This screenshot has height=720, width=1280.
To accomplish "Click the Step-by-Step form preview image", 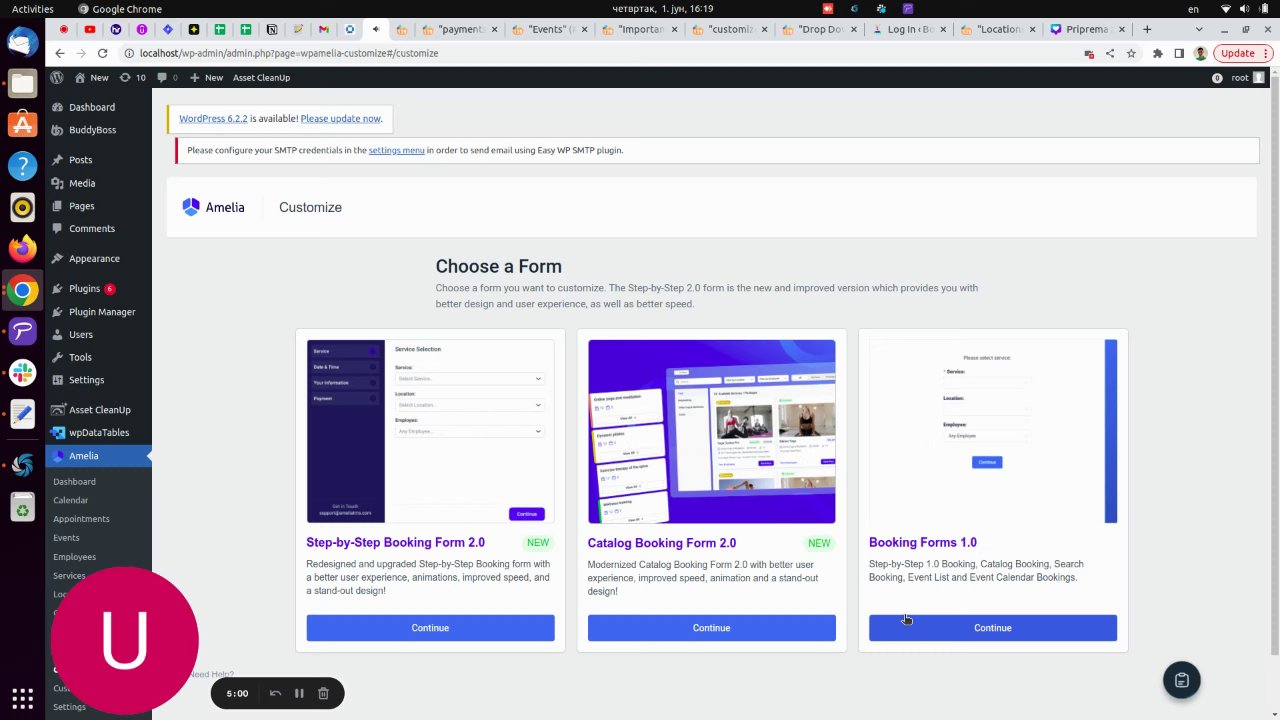I will tap(430, 431).
